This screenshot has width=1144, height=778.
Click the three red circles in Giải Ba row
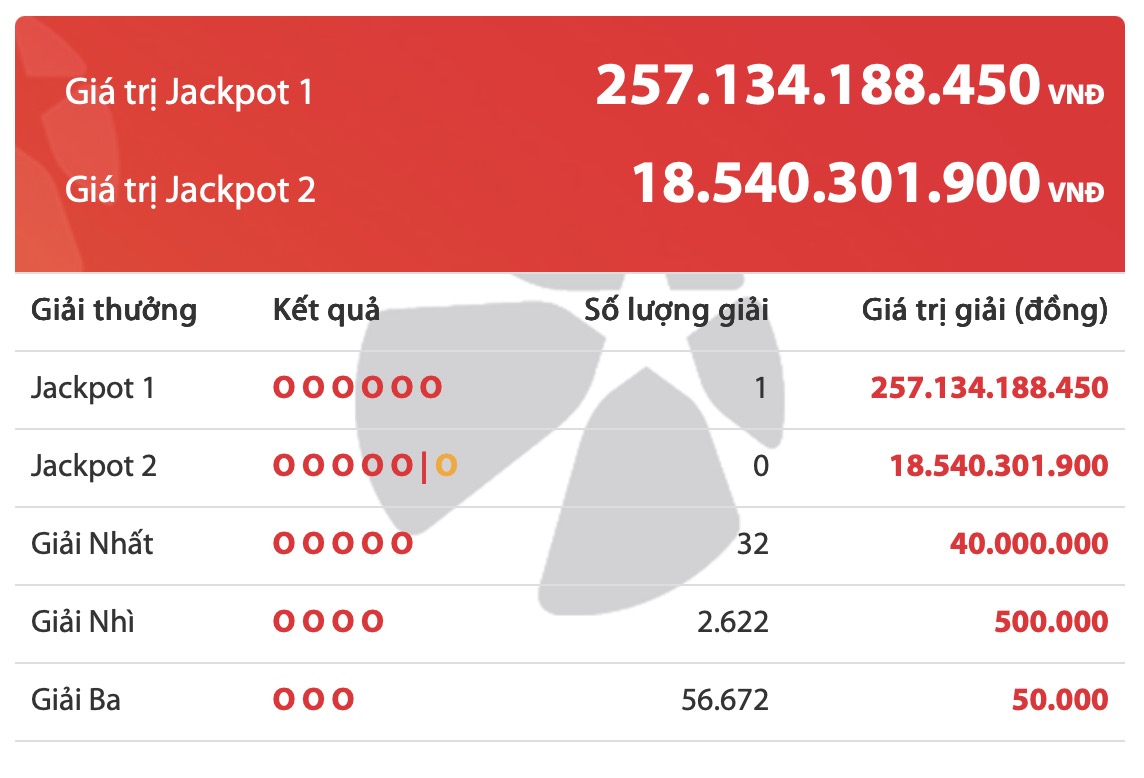(x=314, y=699)
